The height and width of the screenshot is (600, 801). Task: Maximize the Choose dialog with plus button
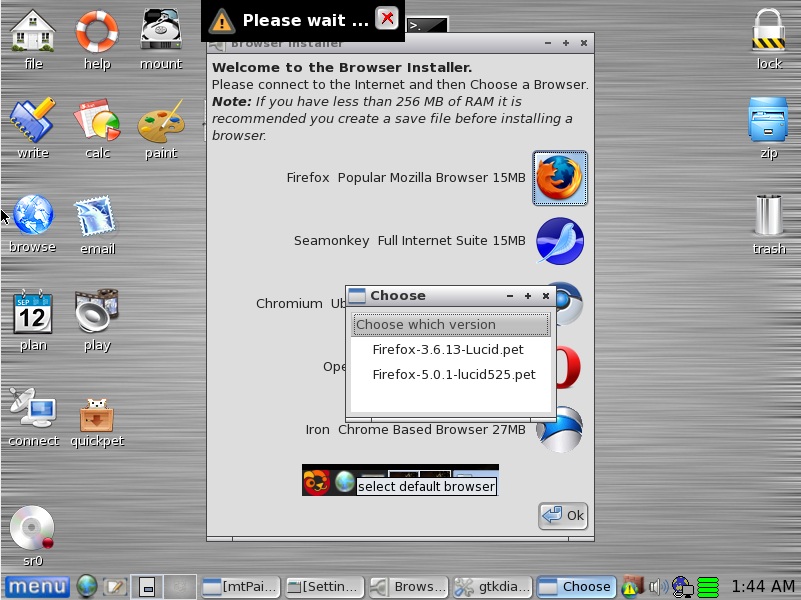coord(528,296)
